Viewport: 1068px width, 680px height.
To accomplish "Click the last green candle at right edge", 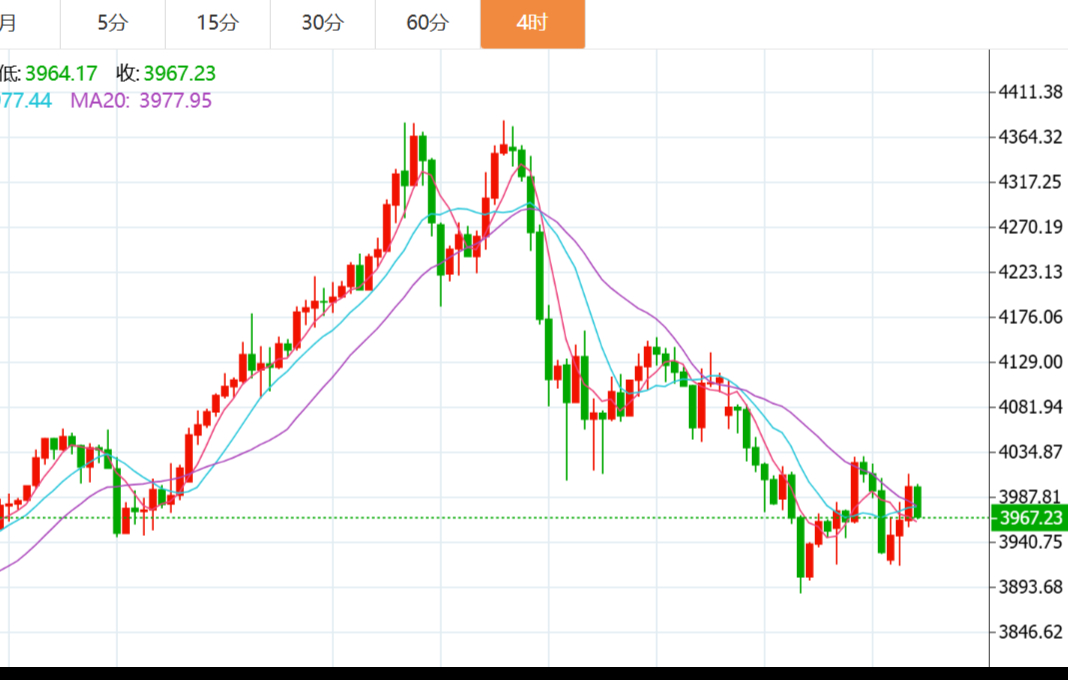I will pyautogui.click(x=917, y=502).
